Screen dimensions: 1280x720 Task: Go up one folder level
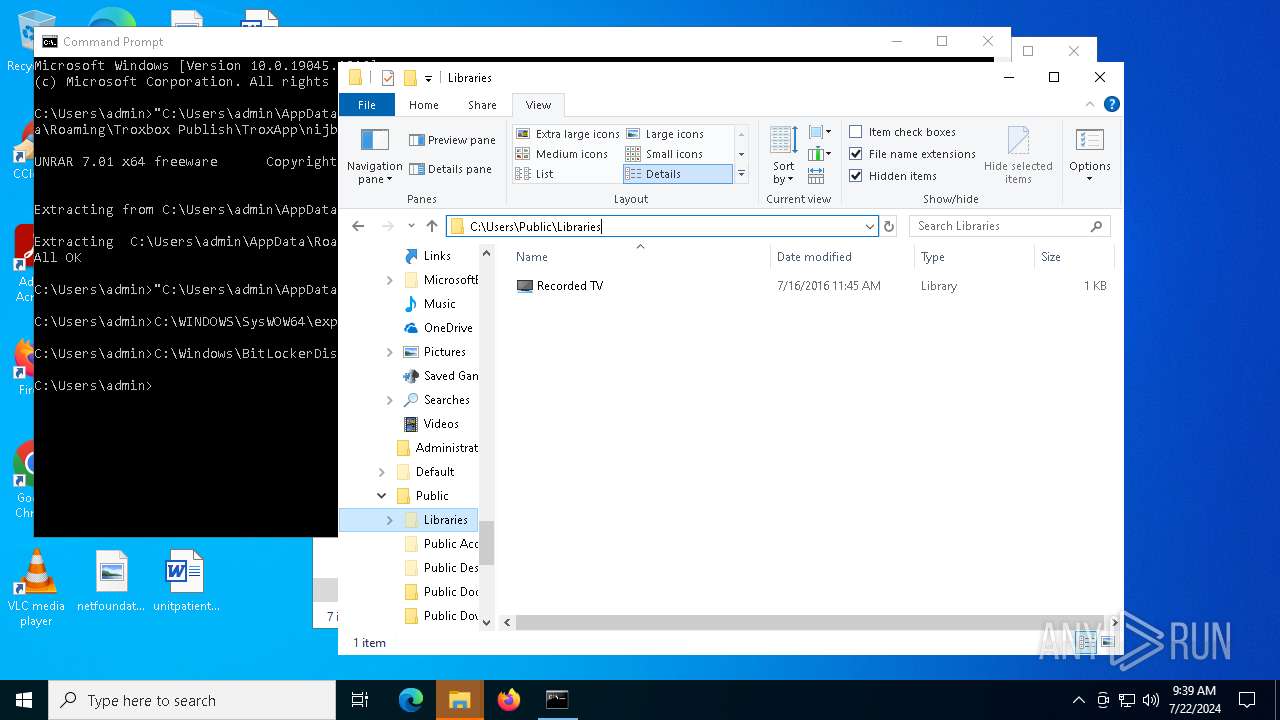click(432, 227)
